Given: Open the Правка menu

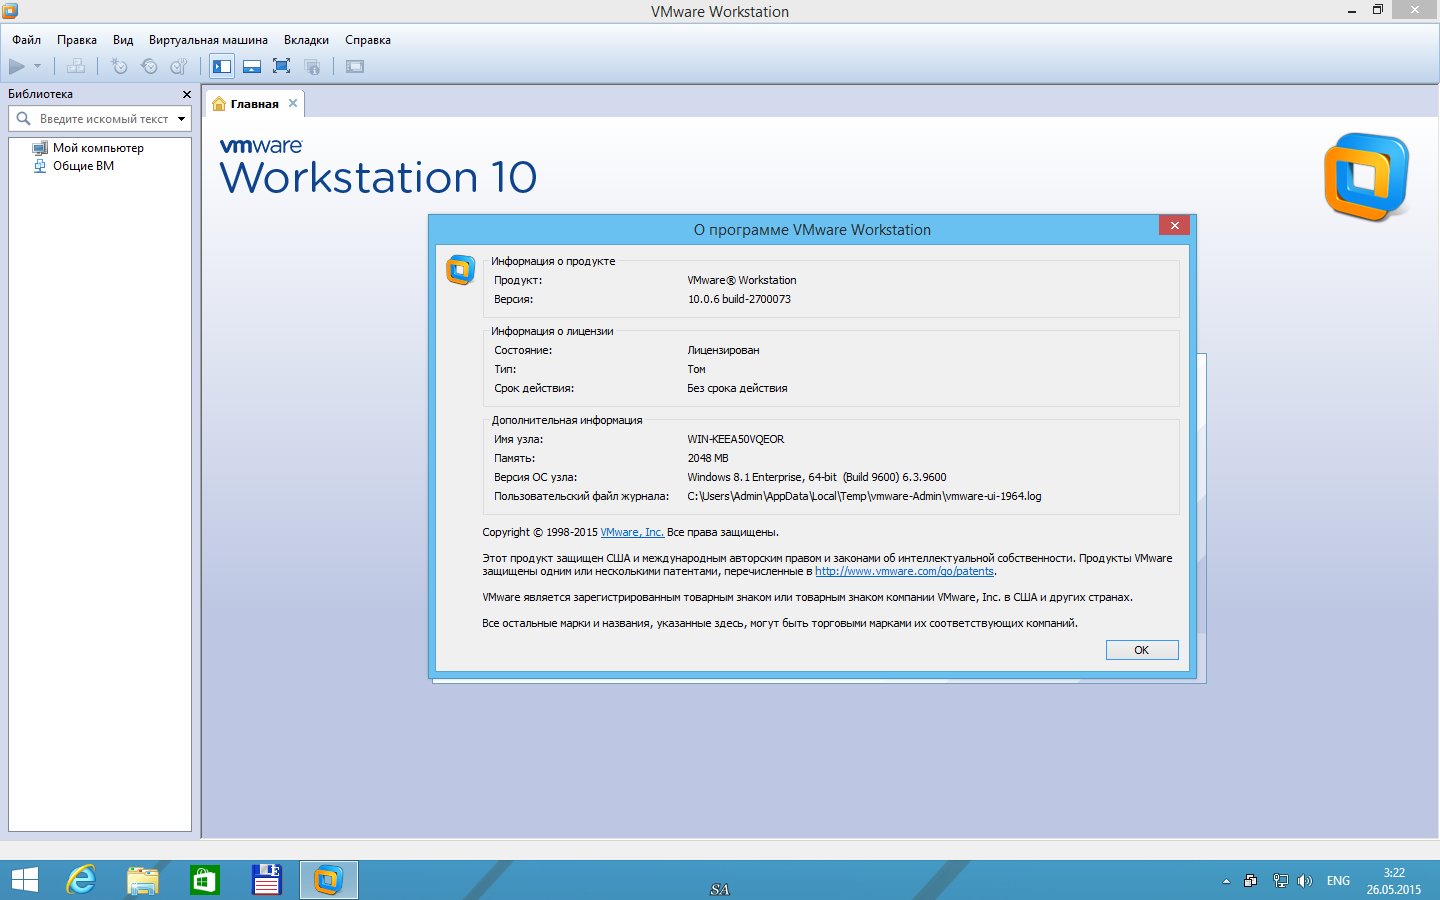Looking at the screenshot, I should pos(77,40).
